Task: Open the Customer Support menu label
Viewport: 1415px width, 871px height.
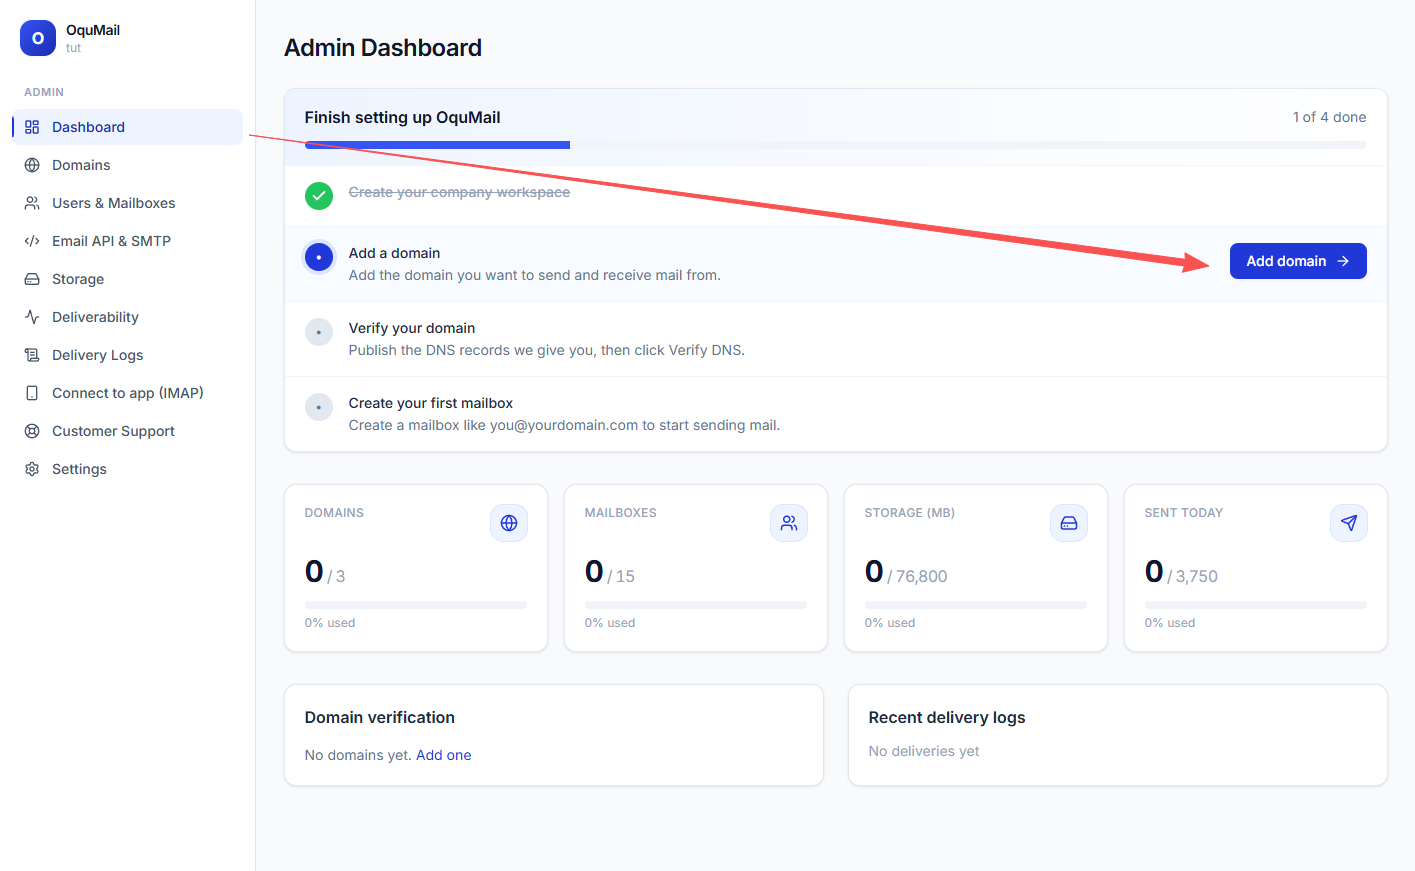Action: [113, 431]
